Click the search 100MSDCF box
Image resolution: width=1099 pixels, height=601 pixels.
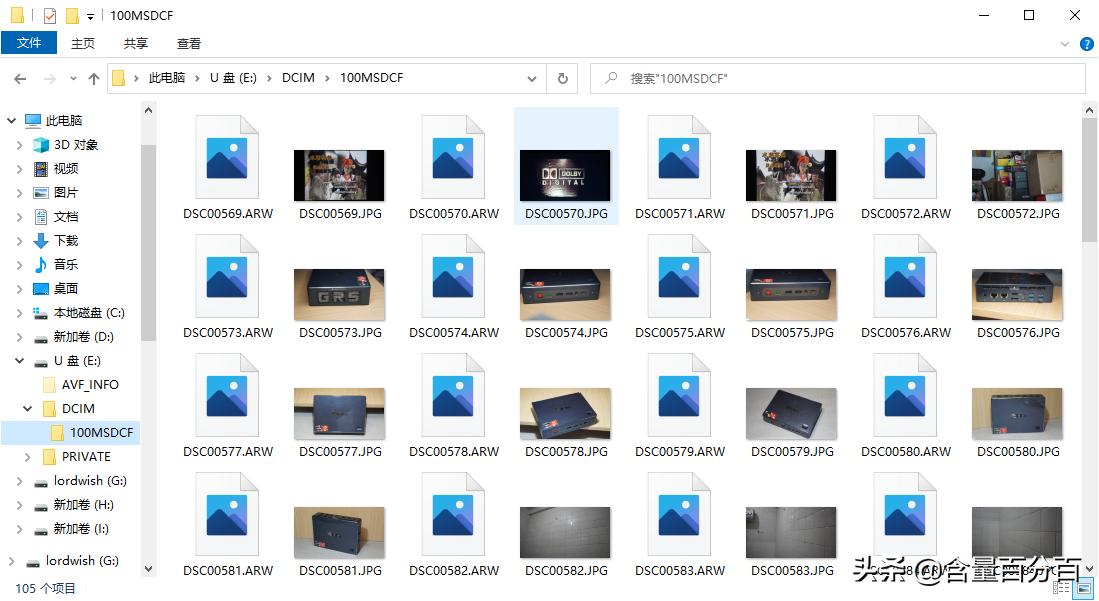[x=838, y=79]
